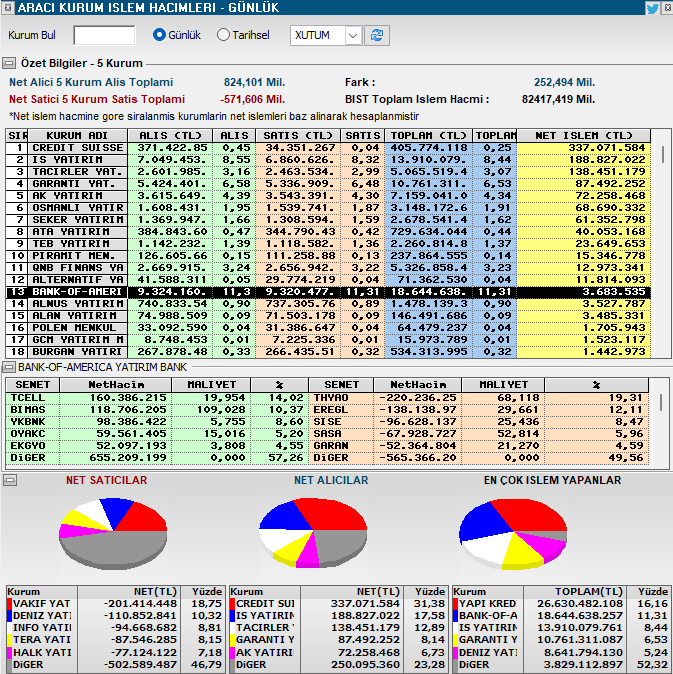The image size is (673, 674).
Task: Select the POLEN MENKUL row
Action: coord(328,328)
